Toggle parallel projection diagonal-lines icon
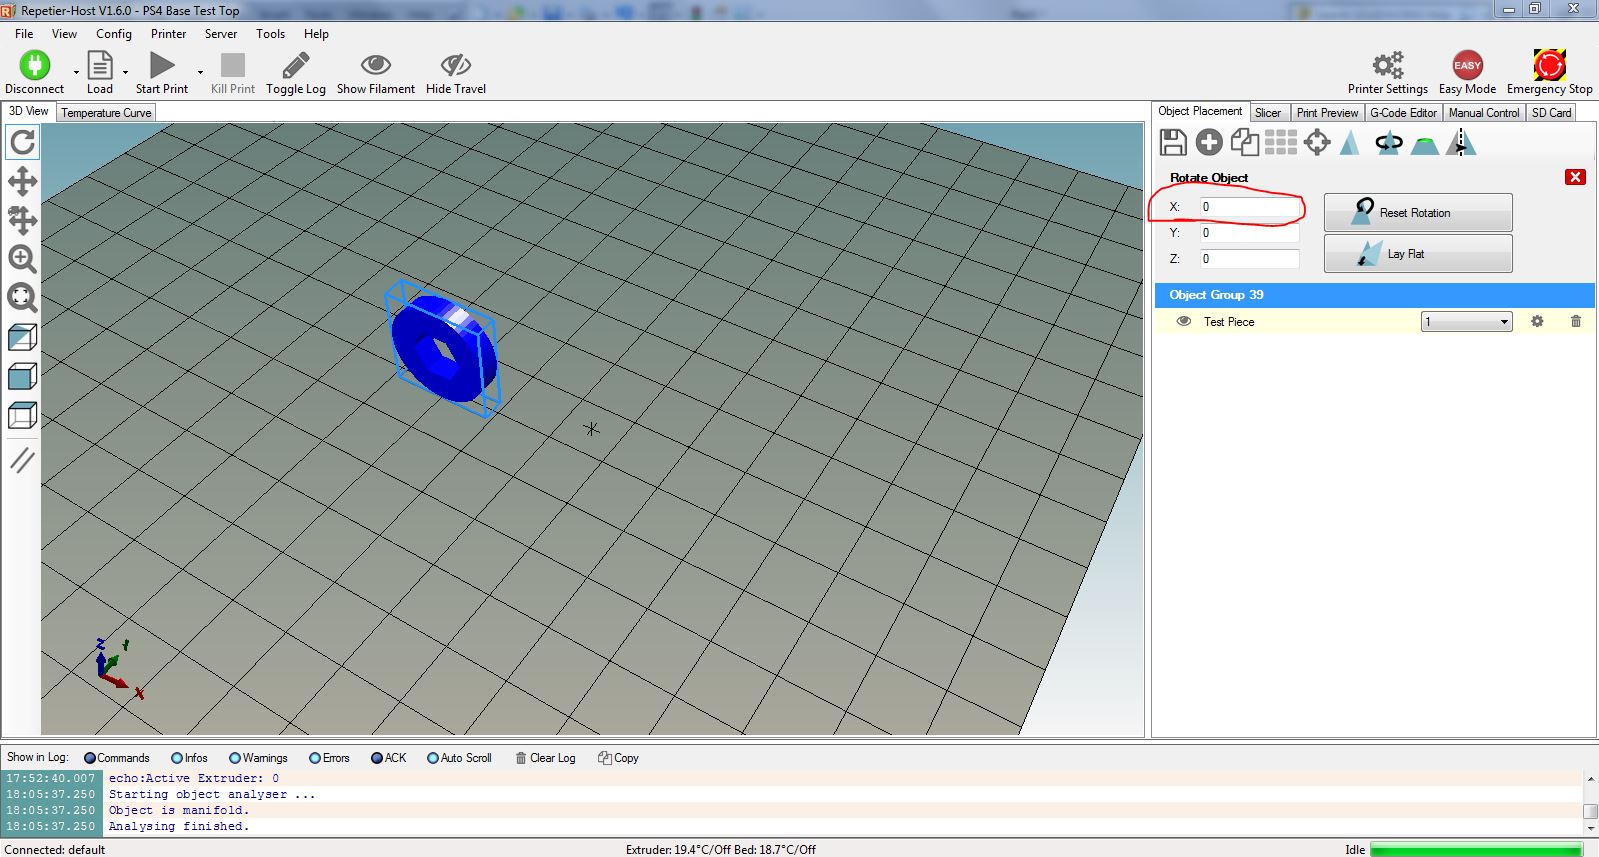The height and width of the screenshot is (857, 1599). pos(22,460)
